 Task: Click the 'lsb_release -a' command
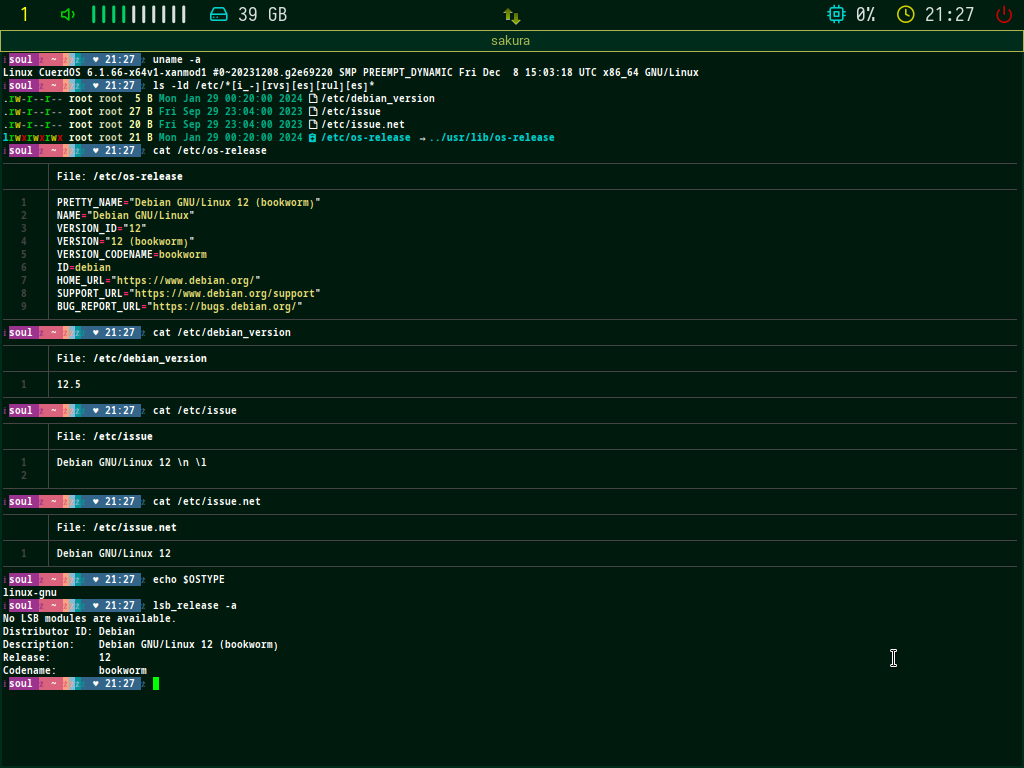(195, 606)
